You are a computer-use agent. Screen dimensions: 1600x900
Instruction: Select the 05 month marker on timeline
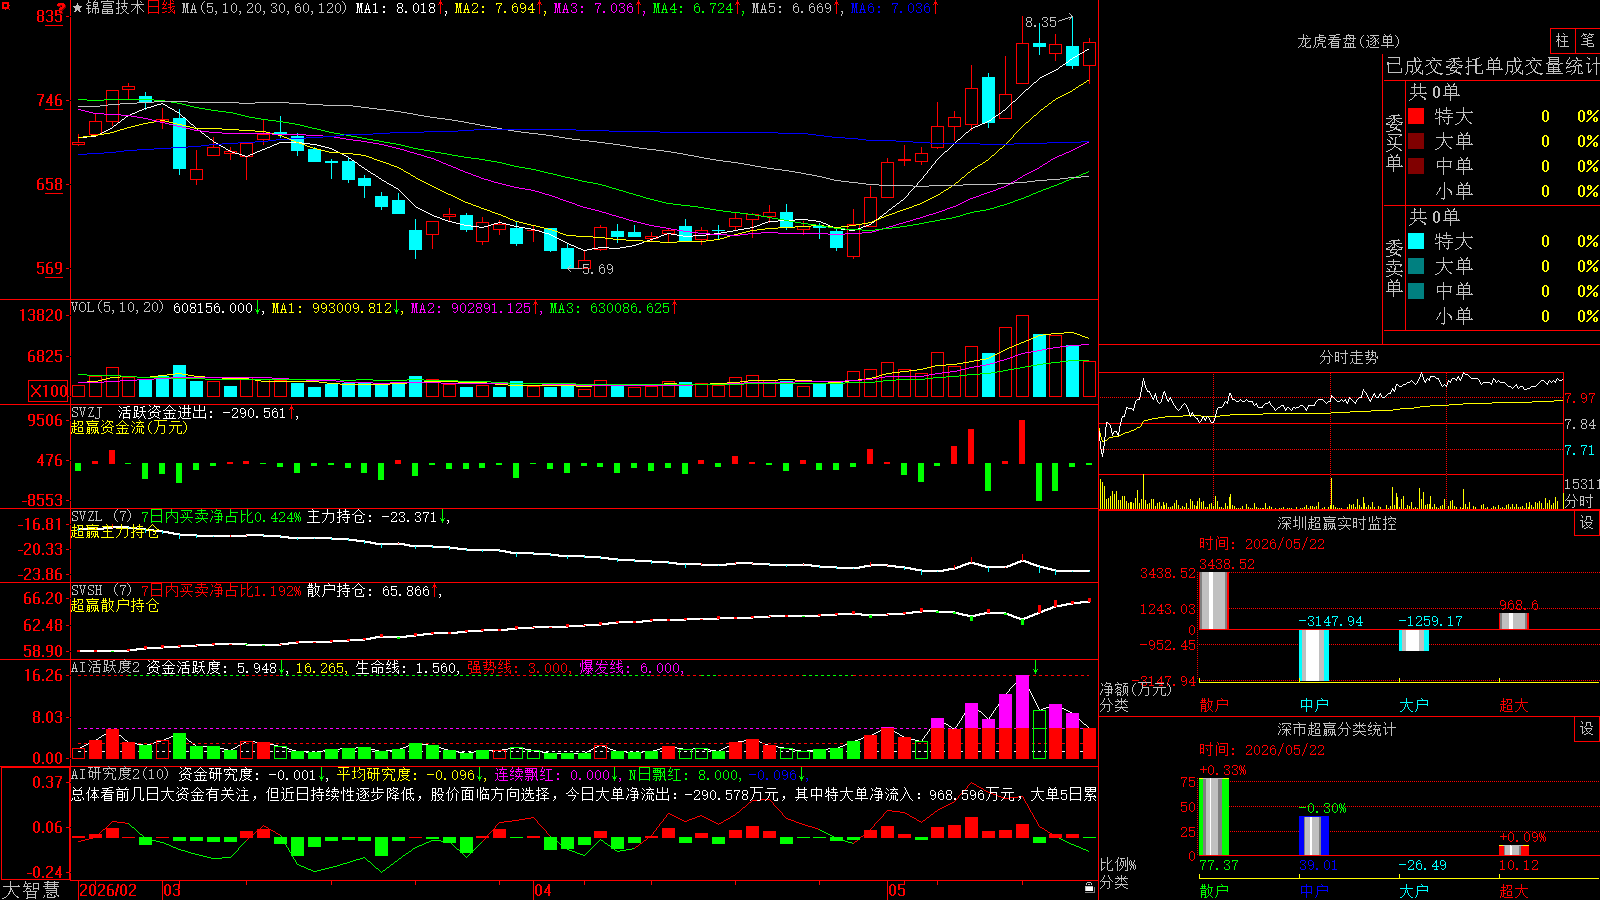pos(897,890)
